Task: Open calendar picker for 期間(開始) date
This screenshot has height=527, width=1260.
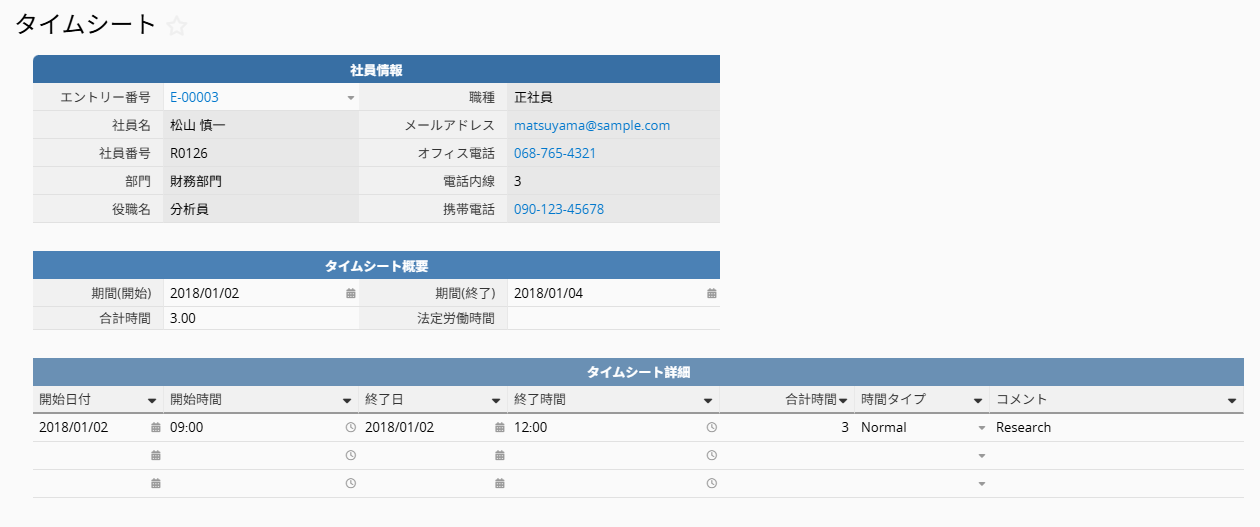Action: tap(350, 294)
